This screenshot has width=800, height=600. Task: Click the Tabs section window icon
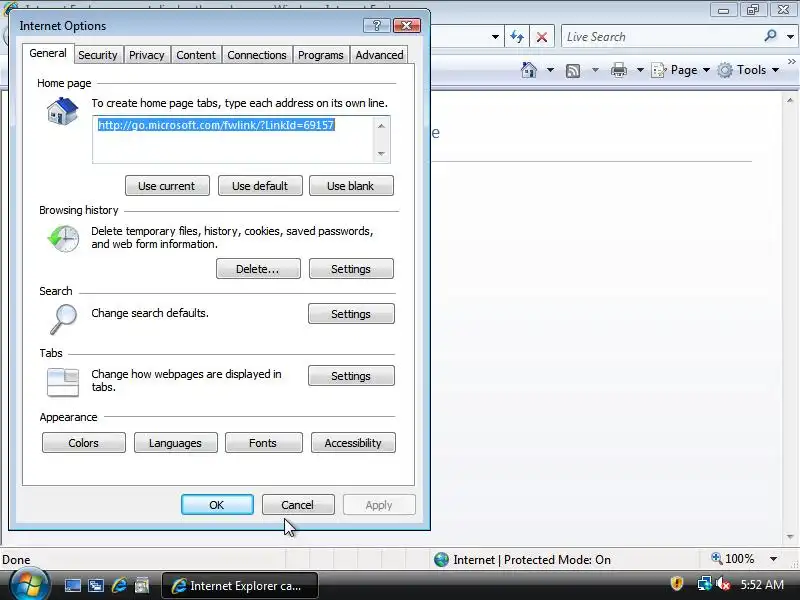(x=63, y=382)
